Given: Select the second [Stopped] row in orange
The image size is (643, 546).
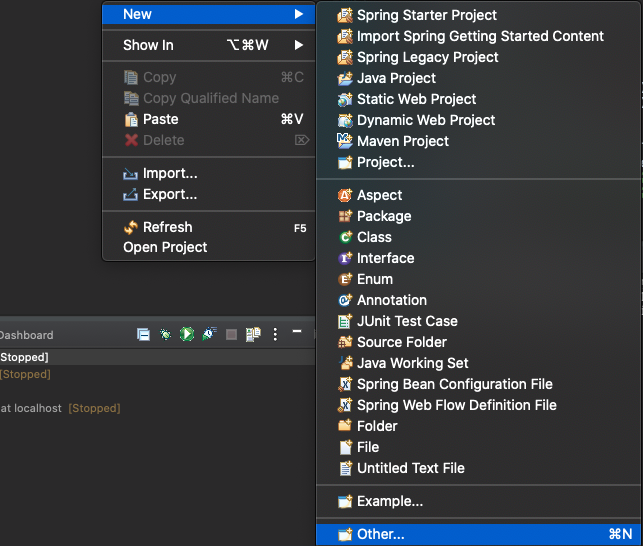Looking at the screenshot, I should [157, 374].
